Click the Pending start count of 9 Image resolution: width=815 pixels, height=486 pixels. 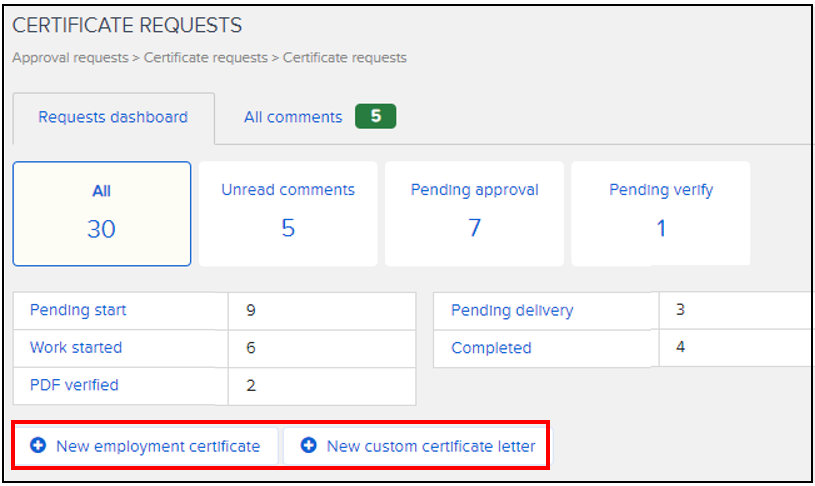[251, 310]
